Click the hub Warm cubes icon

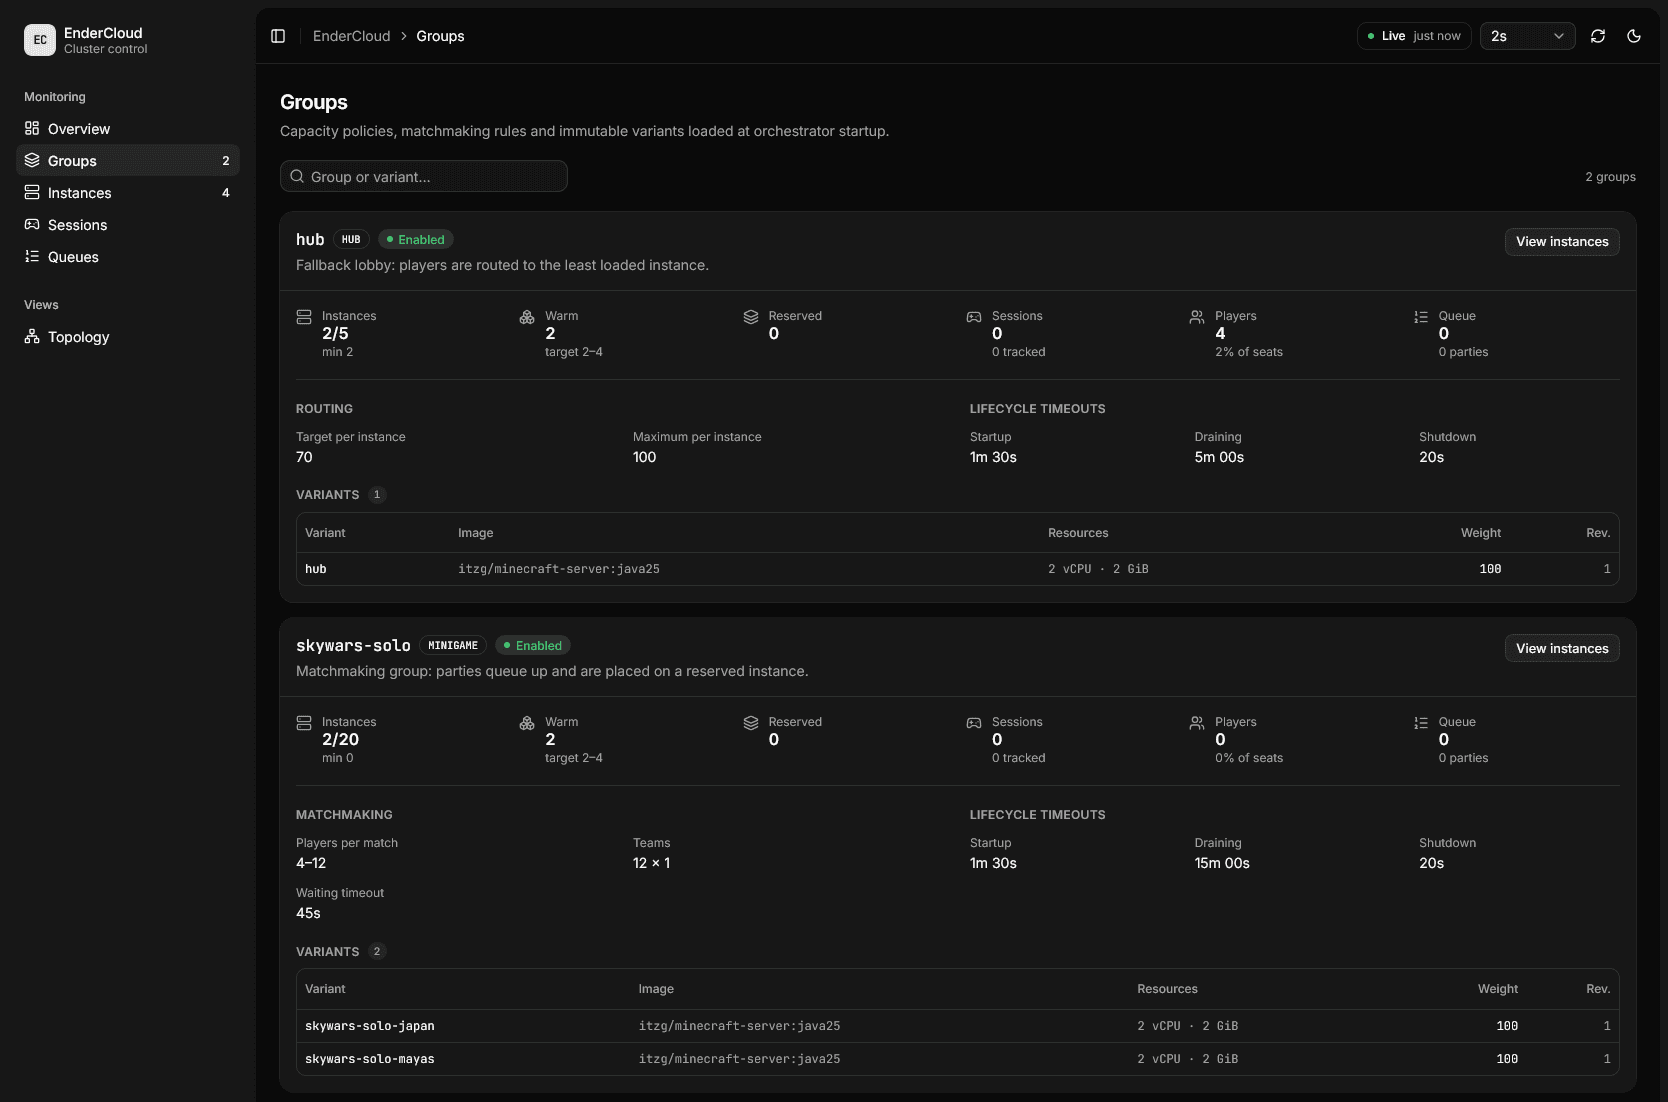pyautogui.click(x=527, y=317)
